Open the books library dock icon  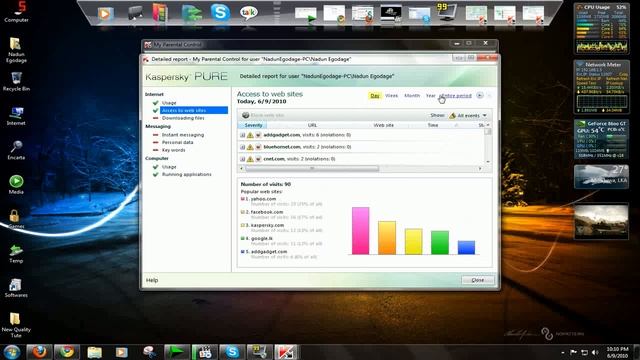(x=160, y=13)
